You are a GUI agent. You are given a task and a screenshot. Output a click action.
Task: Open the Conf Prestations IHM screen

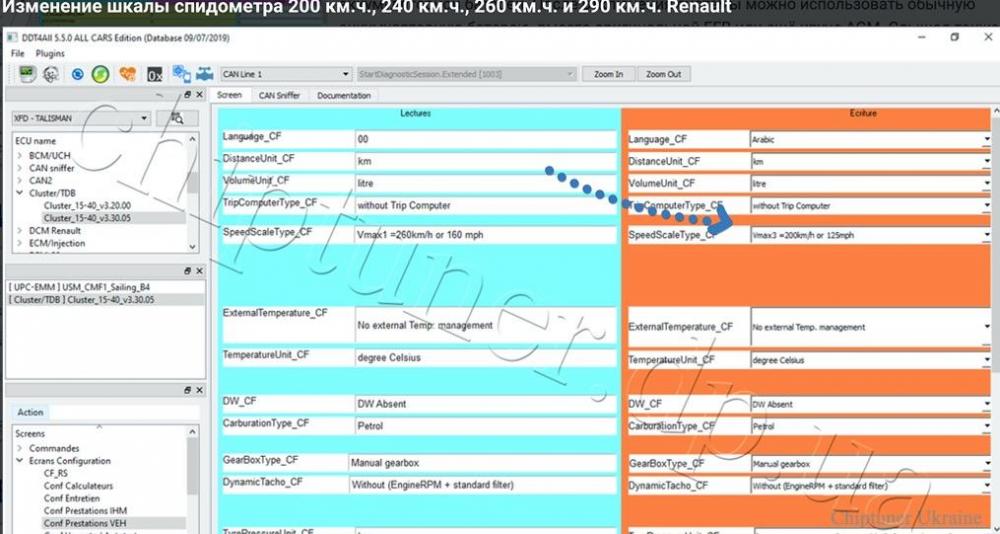[85, 510]
